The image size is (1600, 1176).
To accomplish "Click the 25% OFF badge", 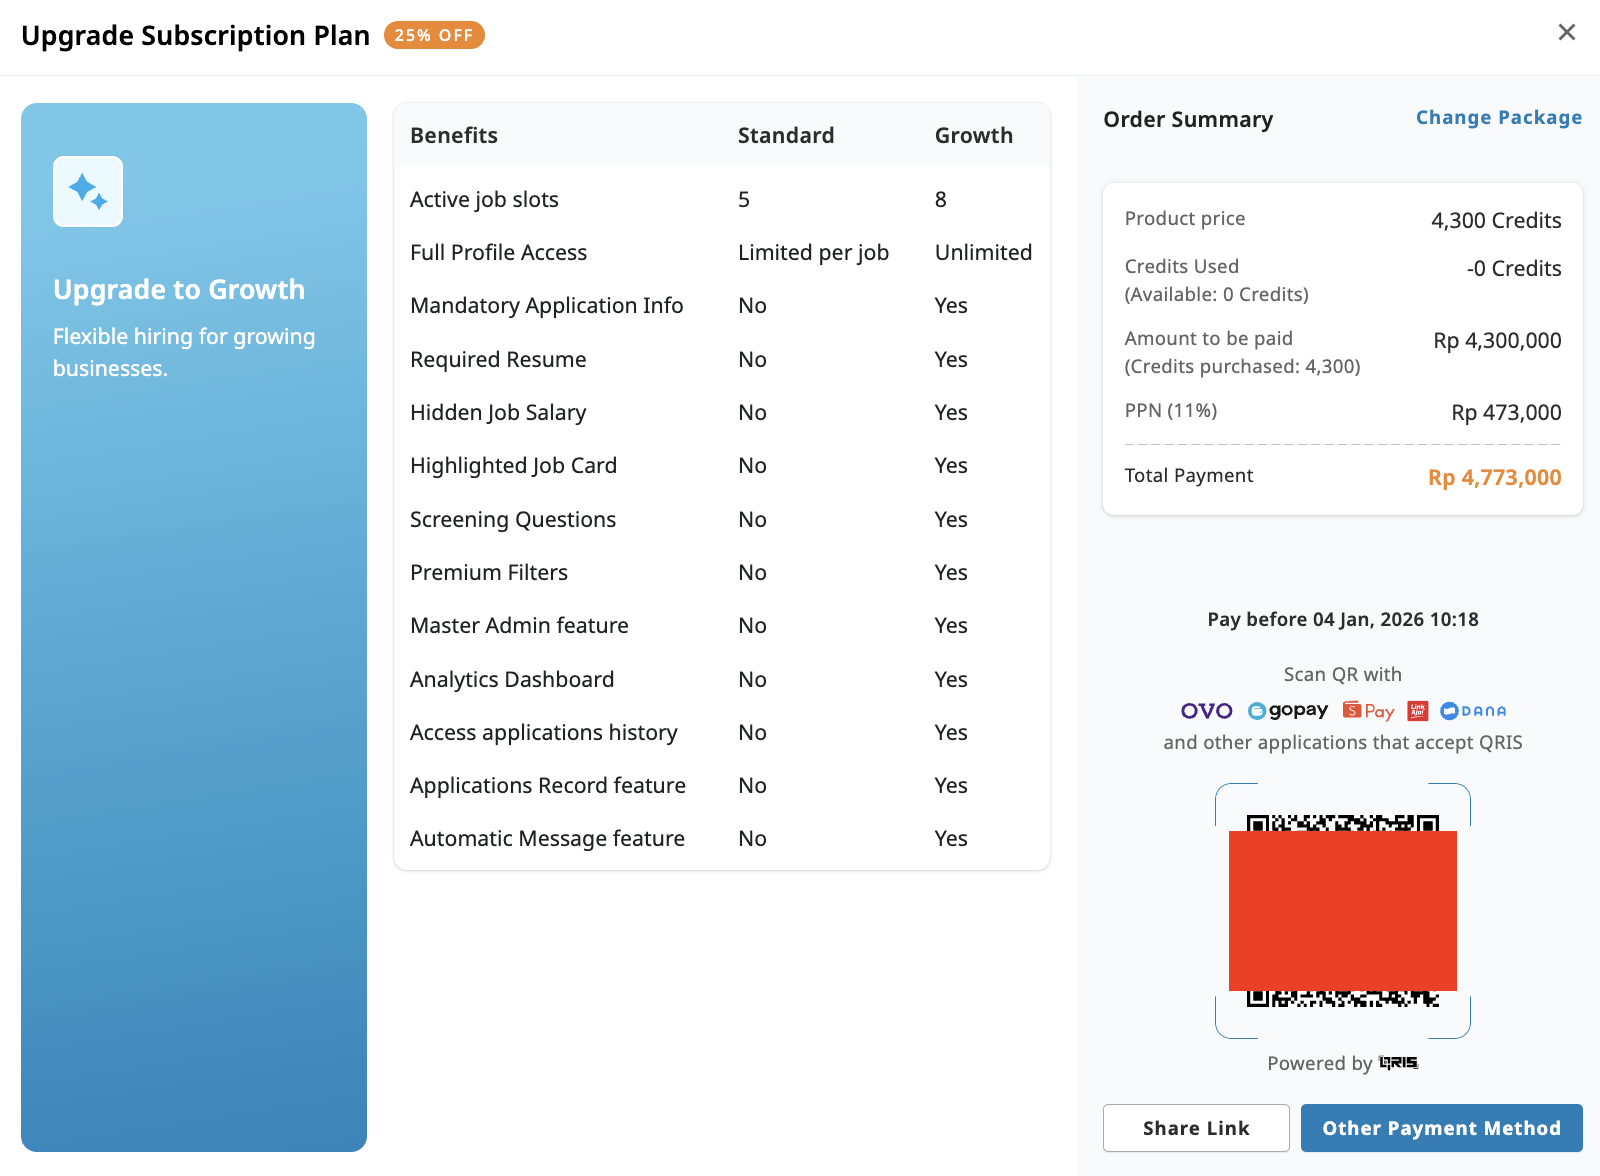I will coord(434,35).
